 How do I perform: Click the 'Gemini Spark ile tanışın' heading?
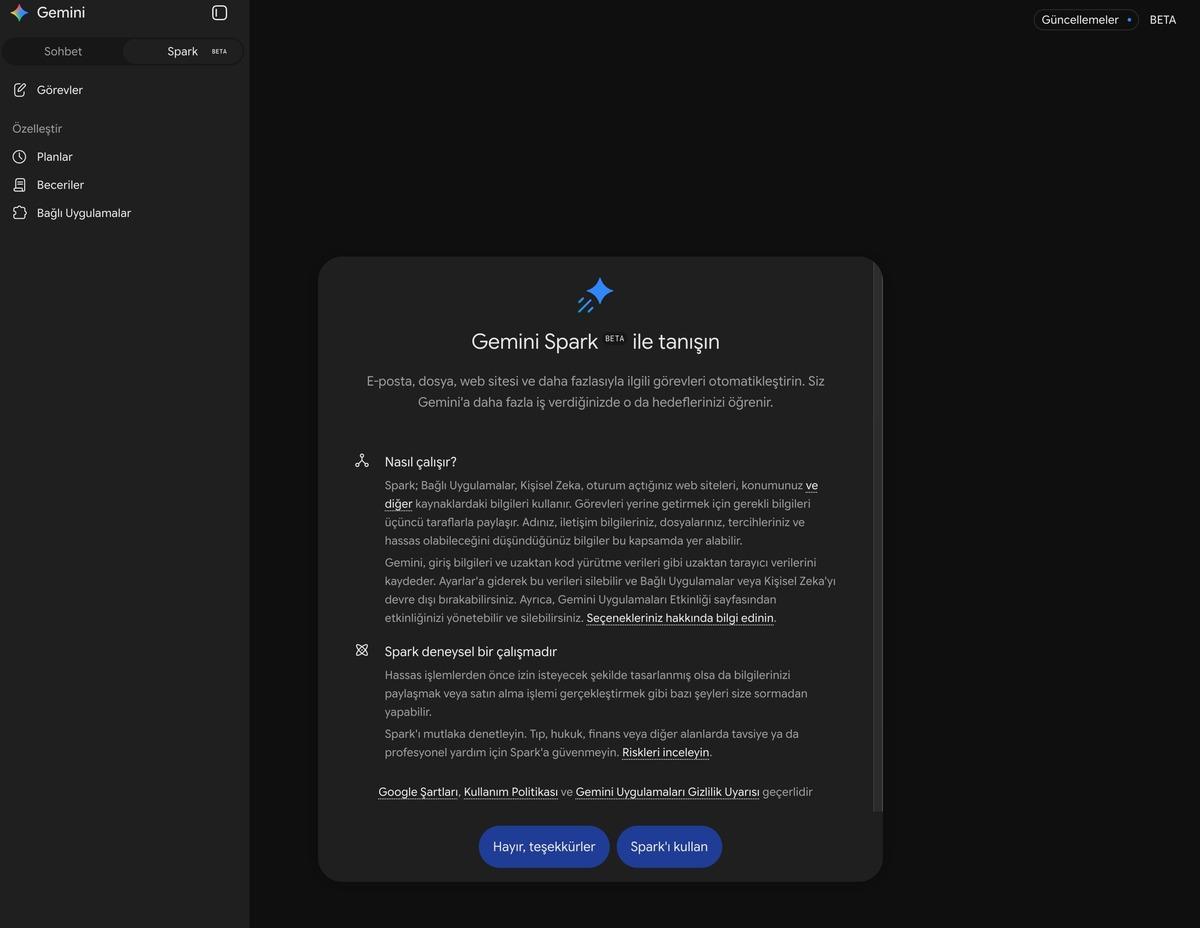pyautogui.click(x=595, y=342)
